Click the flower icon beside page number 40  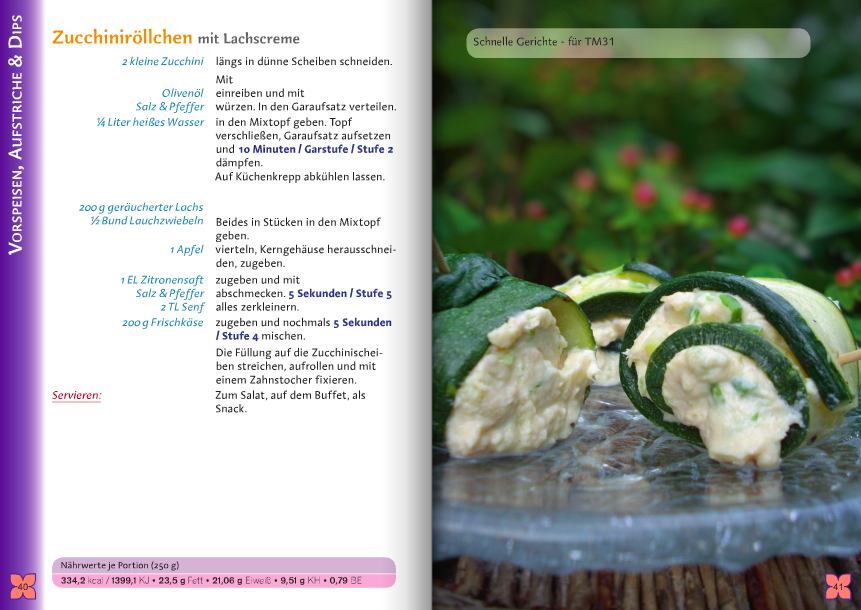(x=23, y=586)
